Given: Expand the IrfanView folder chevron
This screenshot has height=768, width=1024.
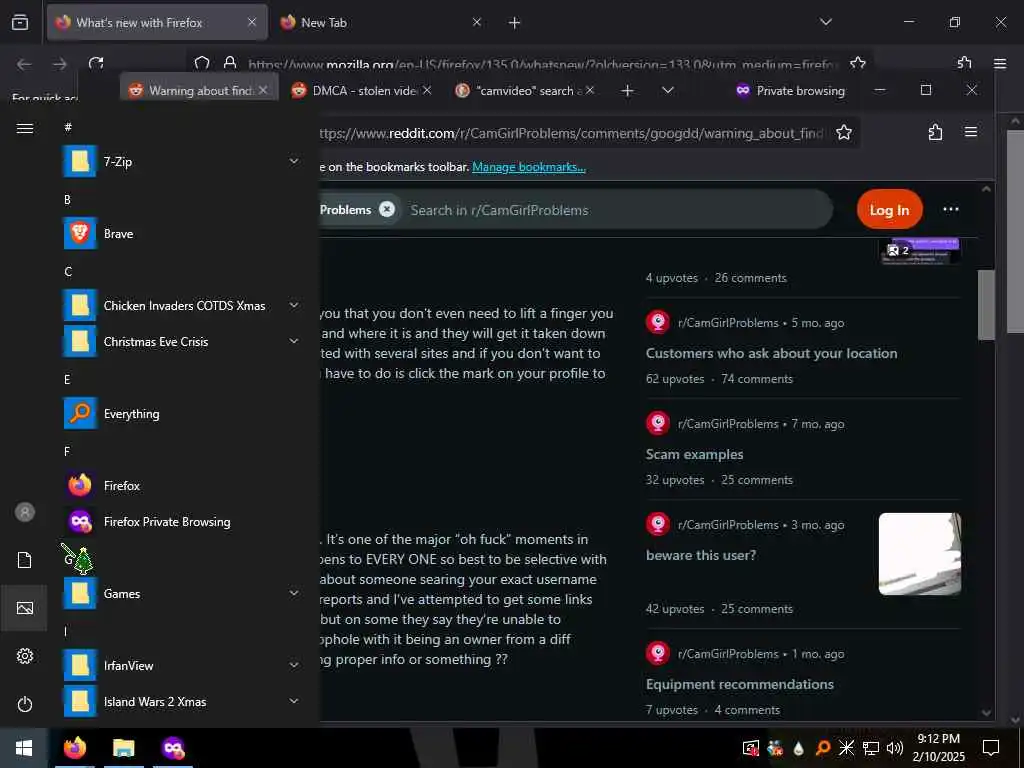Looking at the screenshot, I should (294, 665).
